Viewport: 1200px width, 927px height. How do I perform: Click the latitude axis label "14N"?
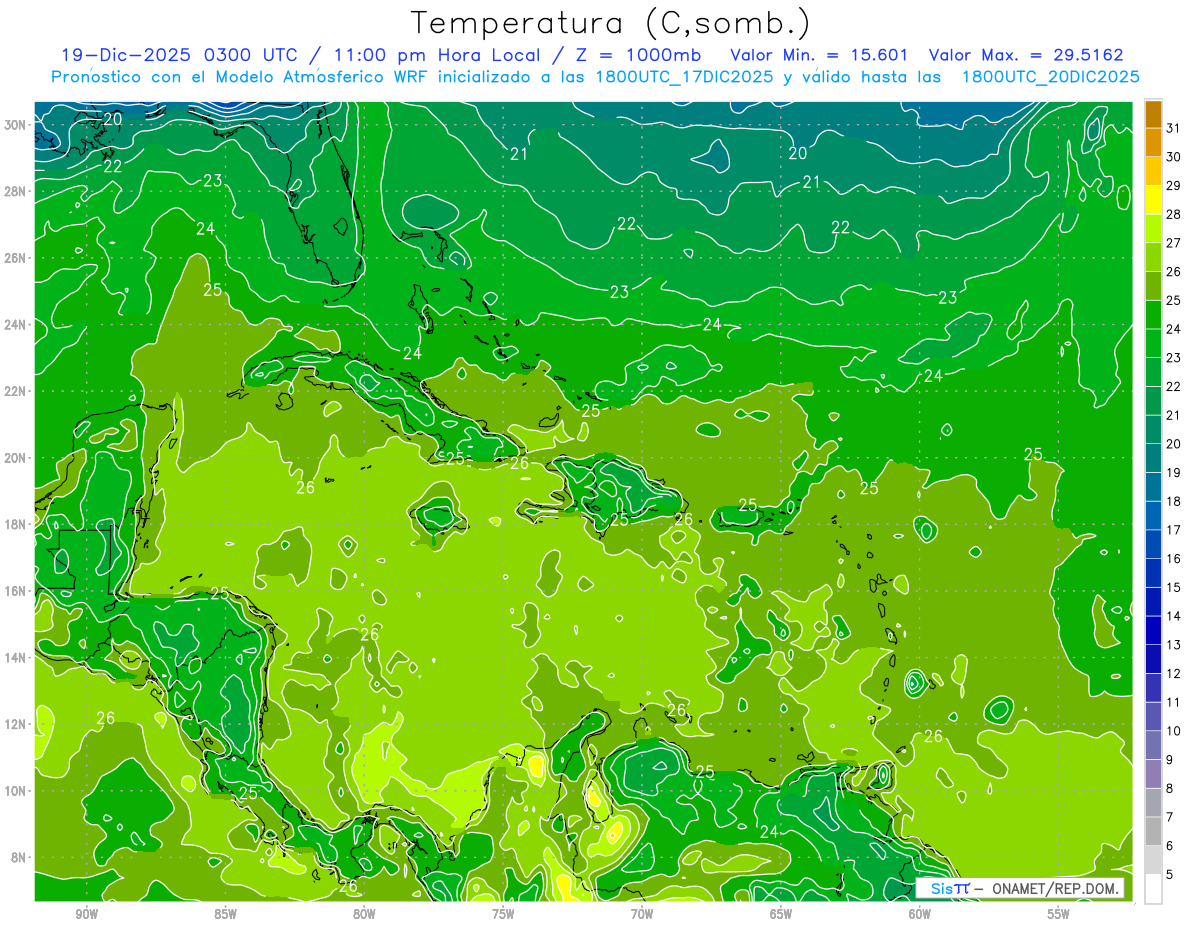[x=16, y=658]
